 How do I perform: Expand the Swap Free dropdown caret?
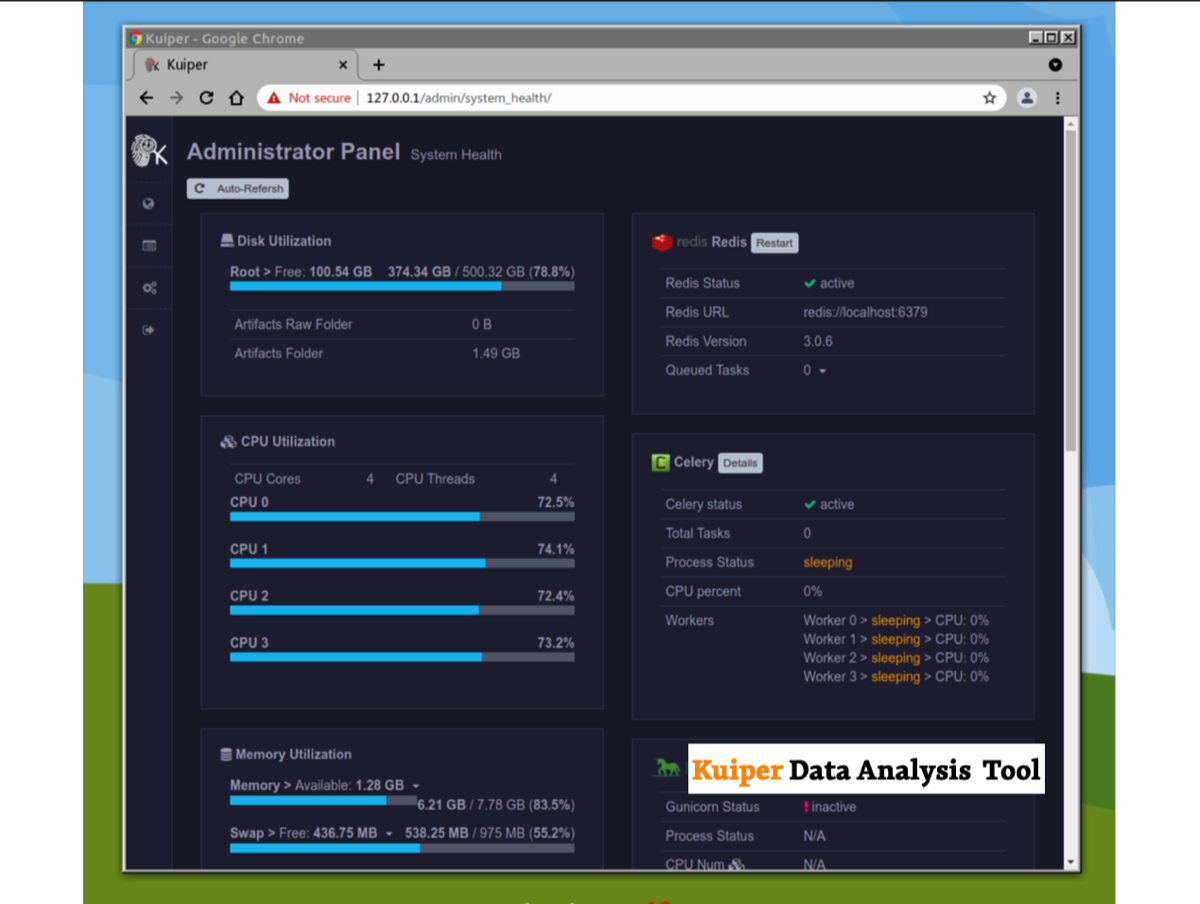(x=389, y=834)
